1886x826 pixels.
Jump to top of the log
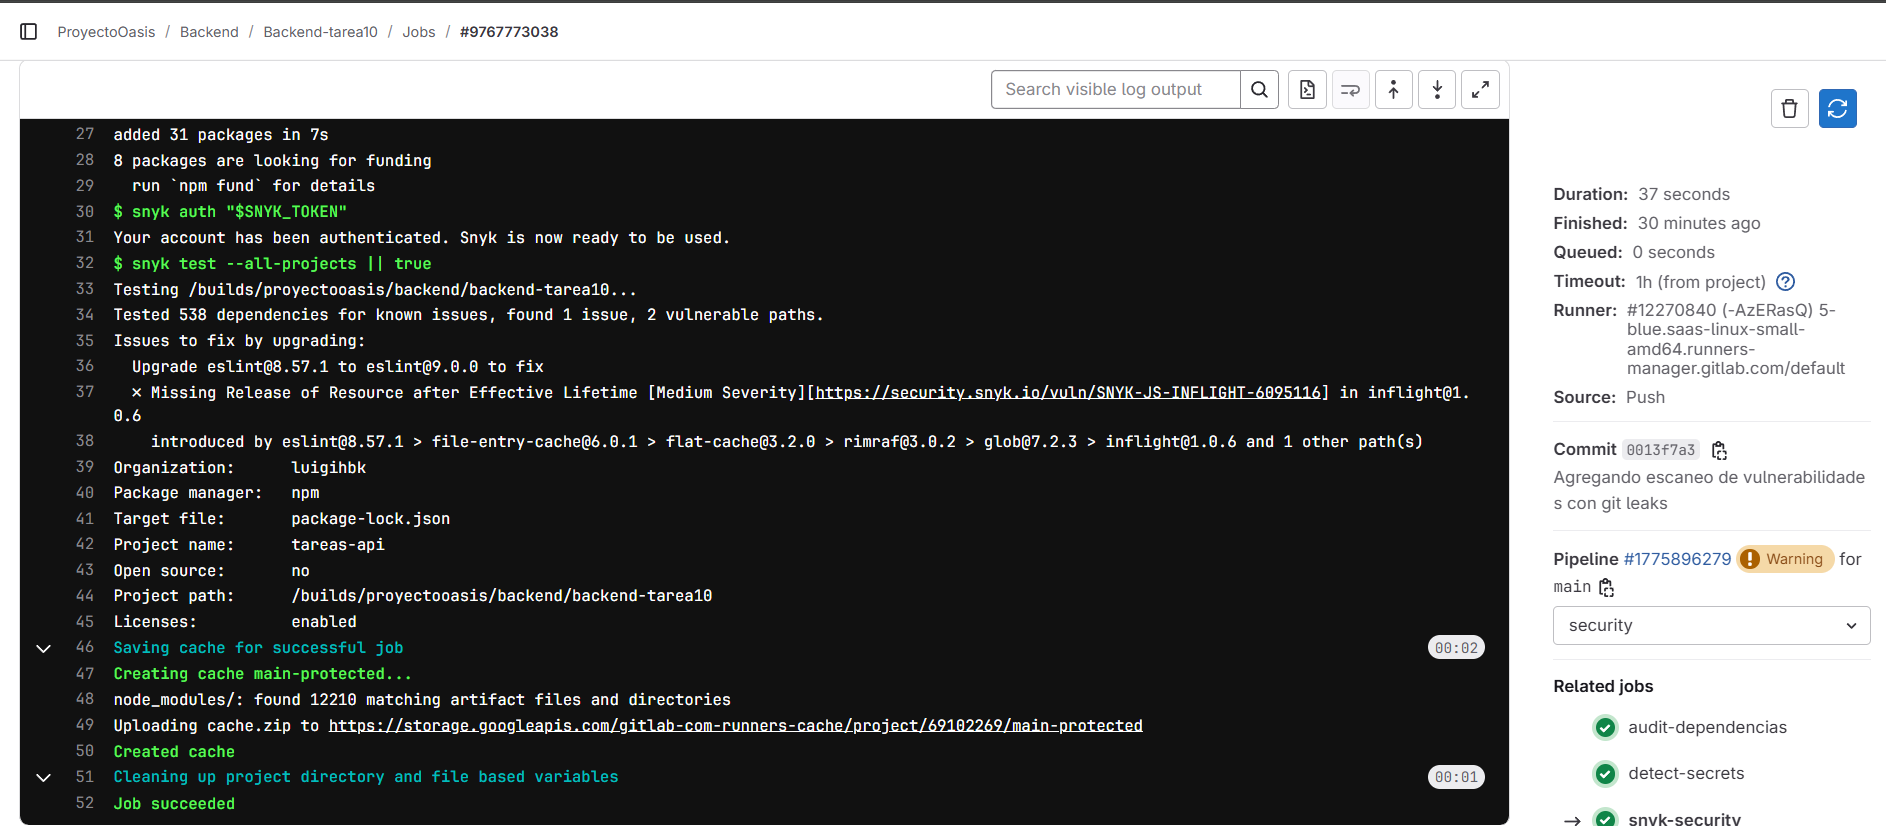click(1393, 90)
